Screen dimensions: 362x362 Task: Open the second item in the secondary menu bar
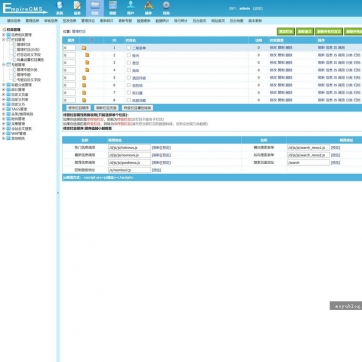tap(32, 21)
